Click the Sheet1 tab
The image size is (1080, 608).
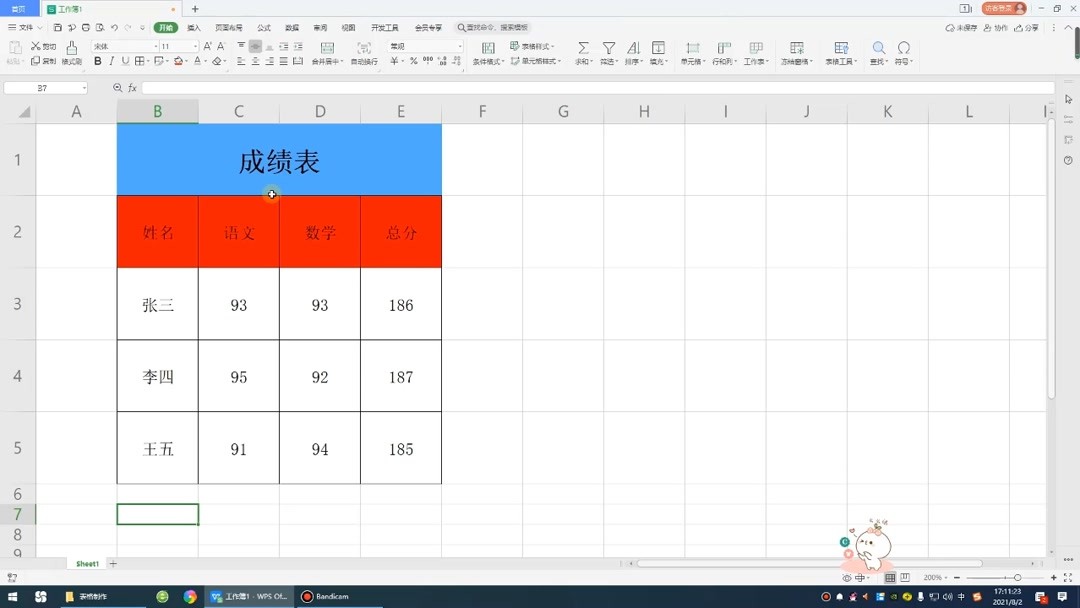(x=86, y=563)
